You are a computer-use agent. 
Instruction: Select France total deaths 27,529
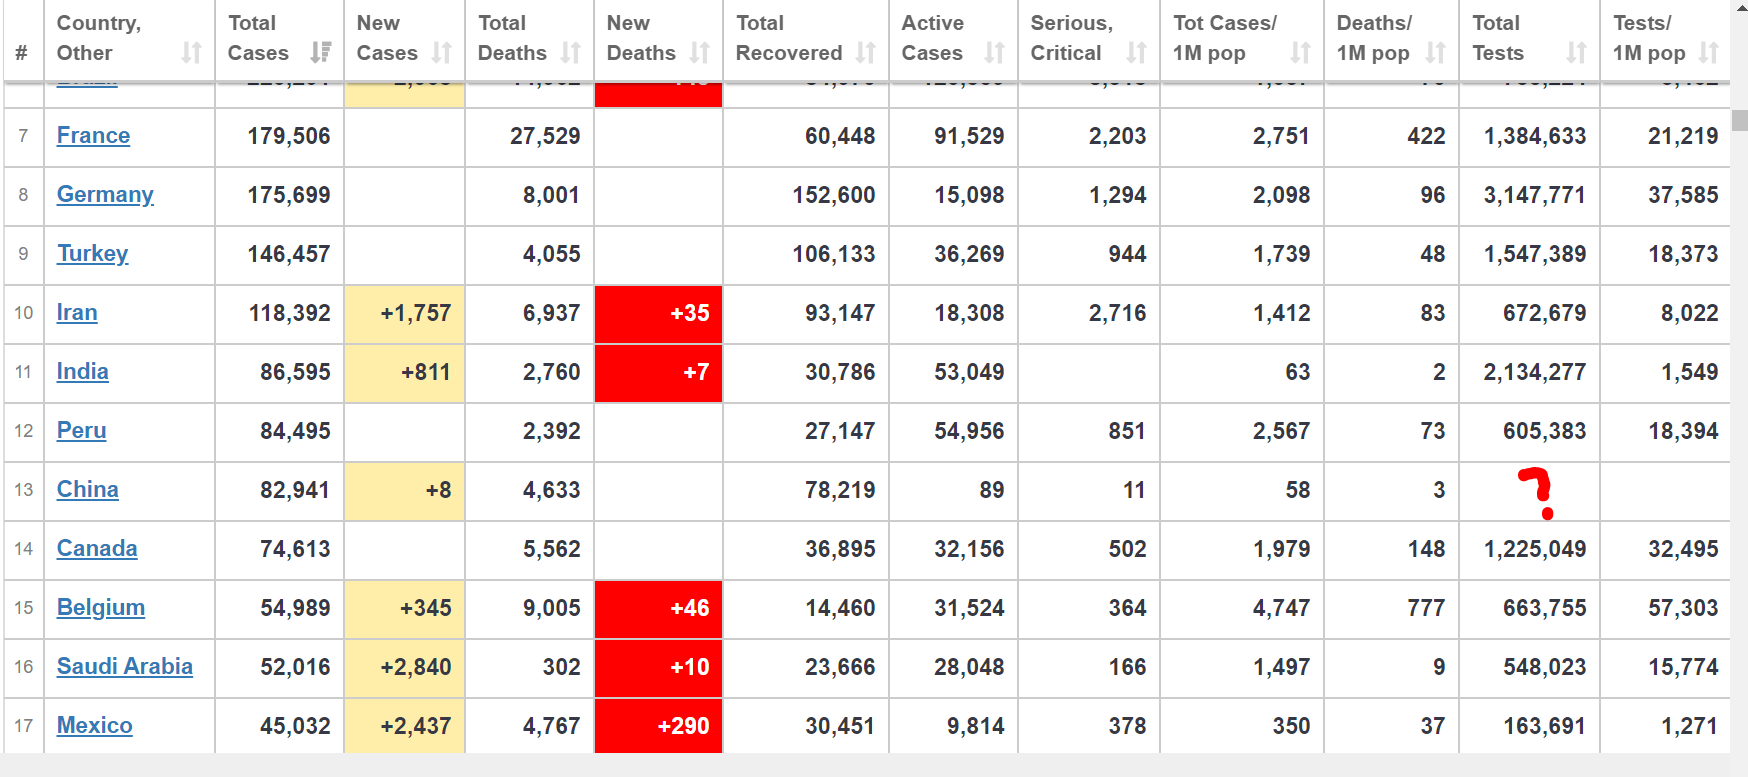tap(545, 136)
